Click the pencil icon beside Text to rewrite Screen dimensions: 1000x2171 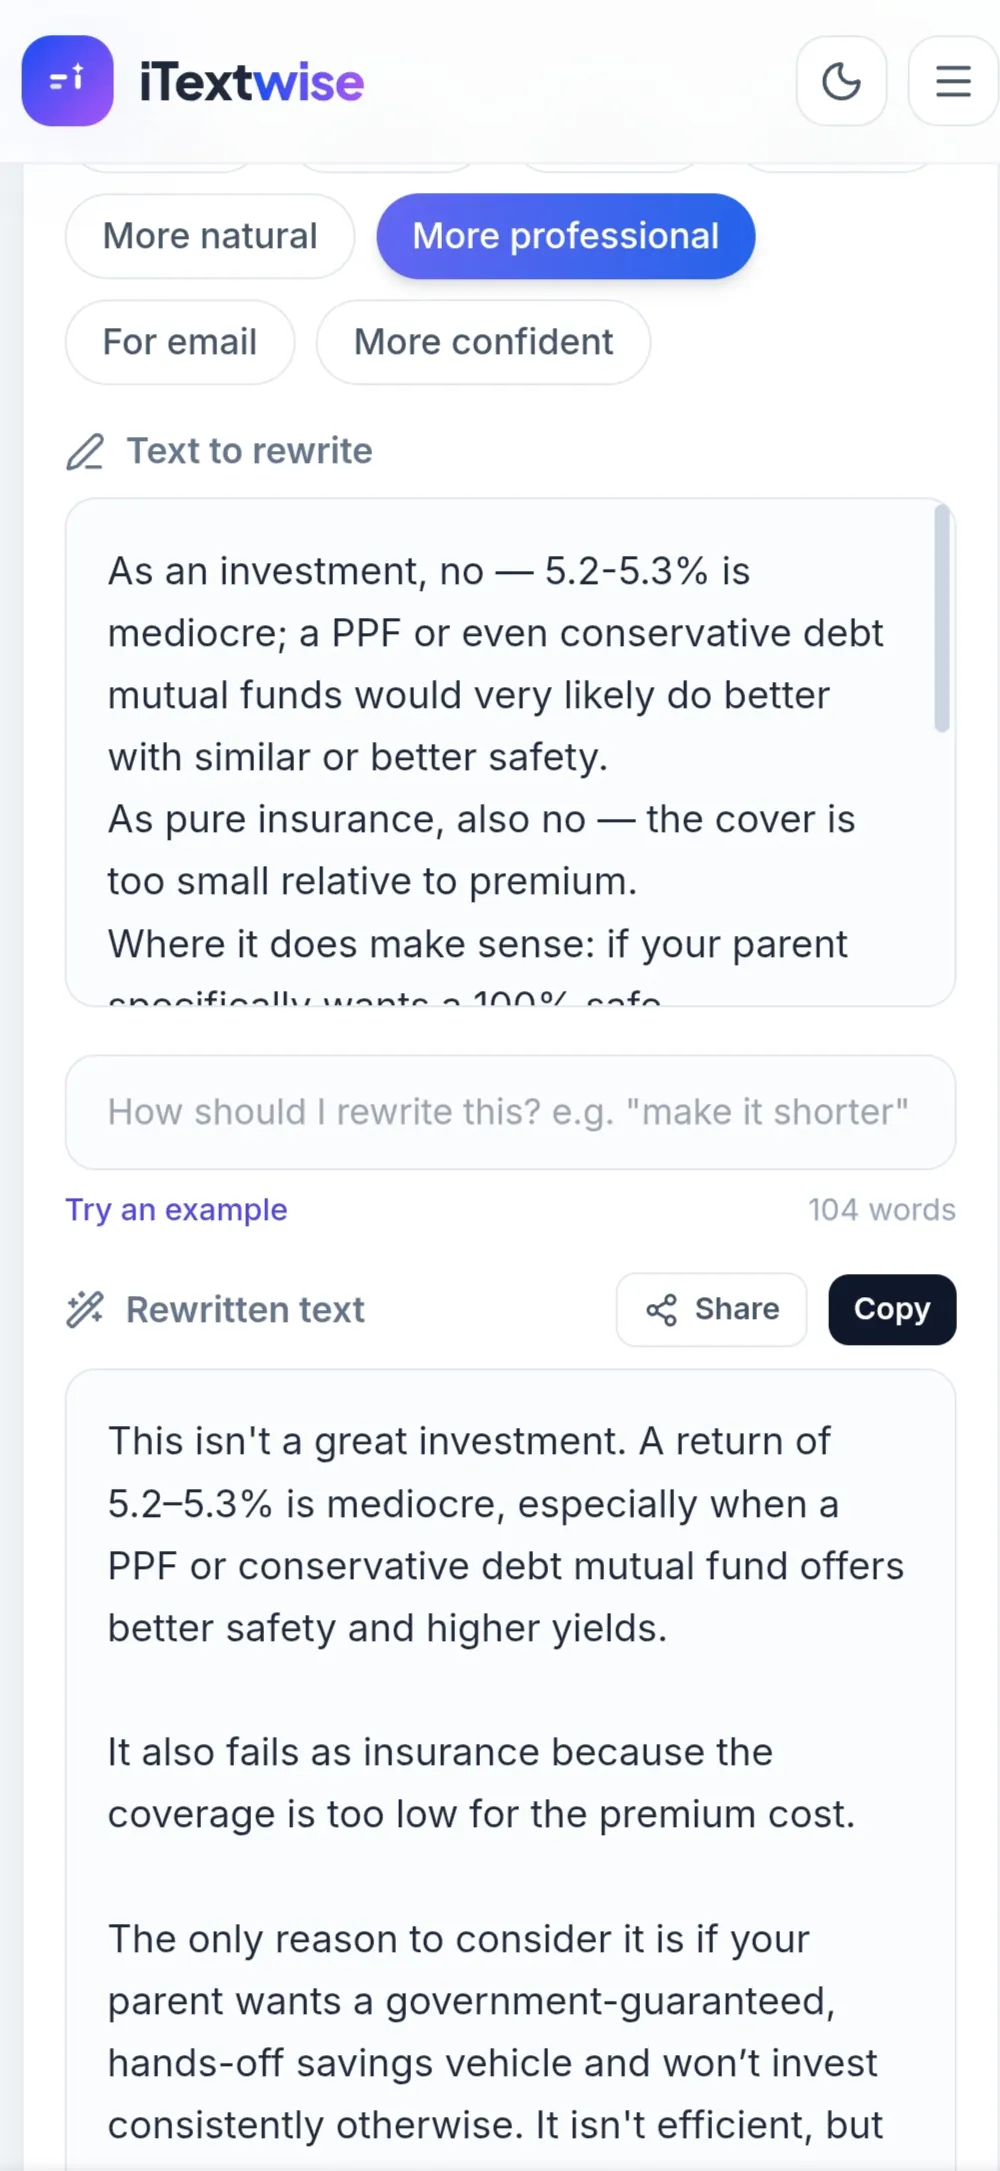coord(85,452)
